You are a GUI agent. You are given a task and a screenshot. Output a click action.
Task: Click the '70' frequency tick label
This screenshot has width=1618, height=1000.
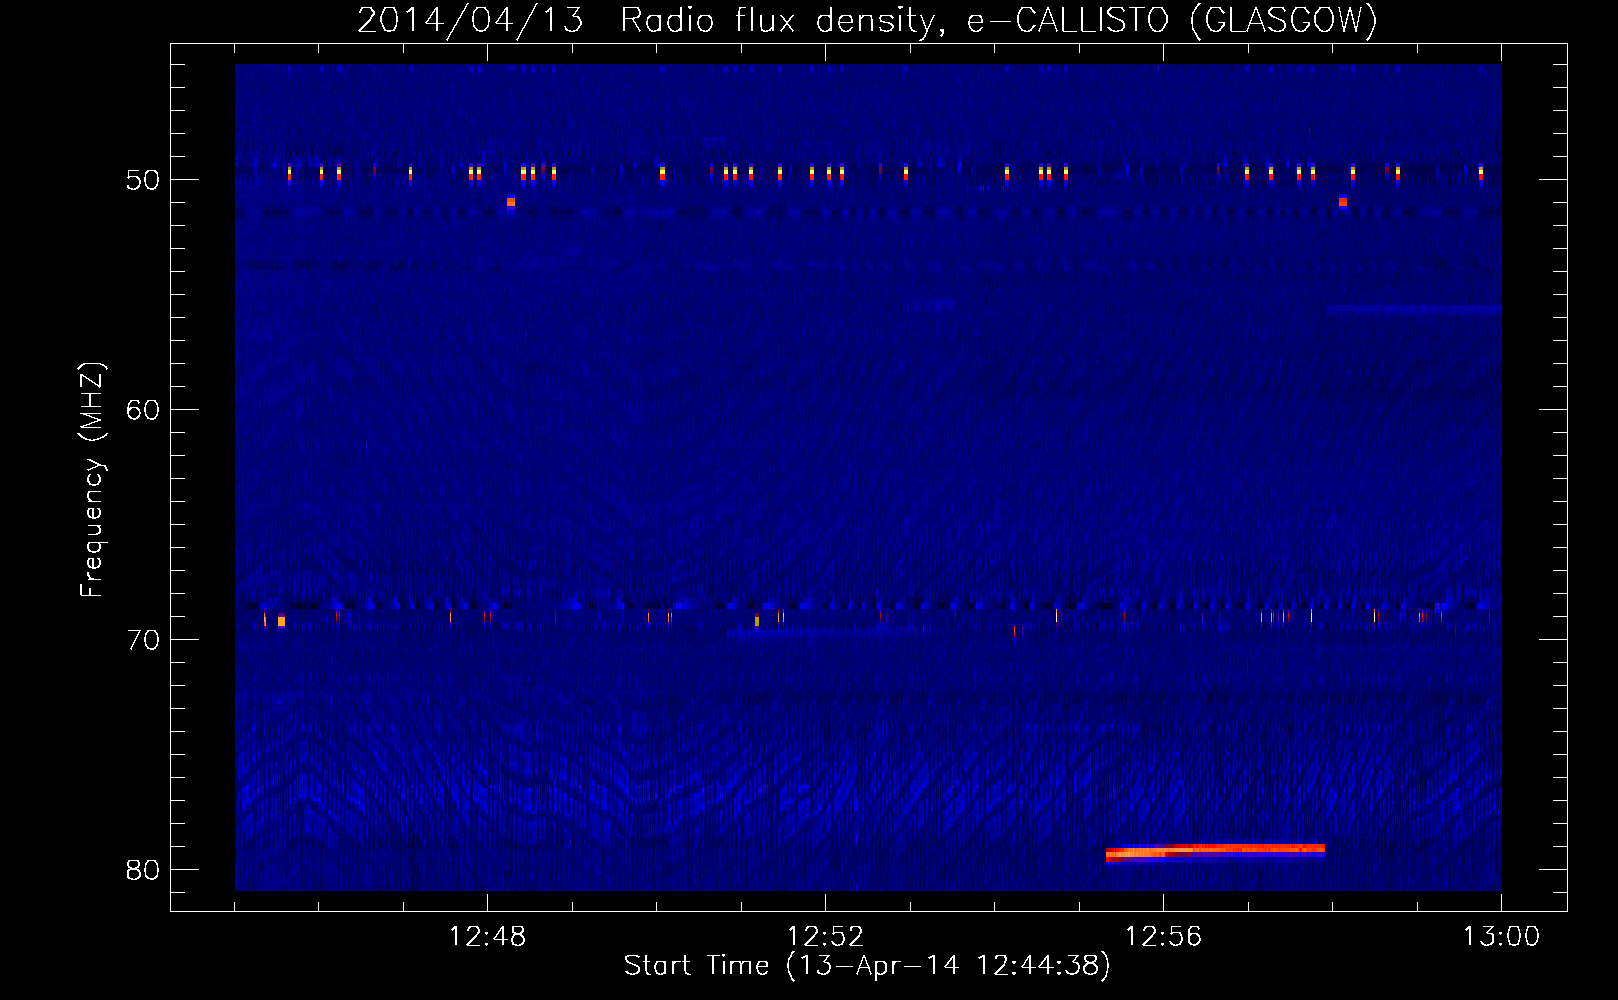click(143, 640)
